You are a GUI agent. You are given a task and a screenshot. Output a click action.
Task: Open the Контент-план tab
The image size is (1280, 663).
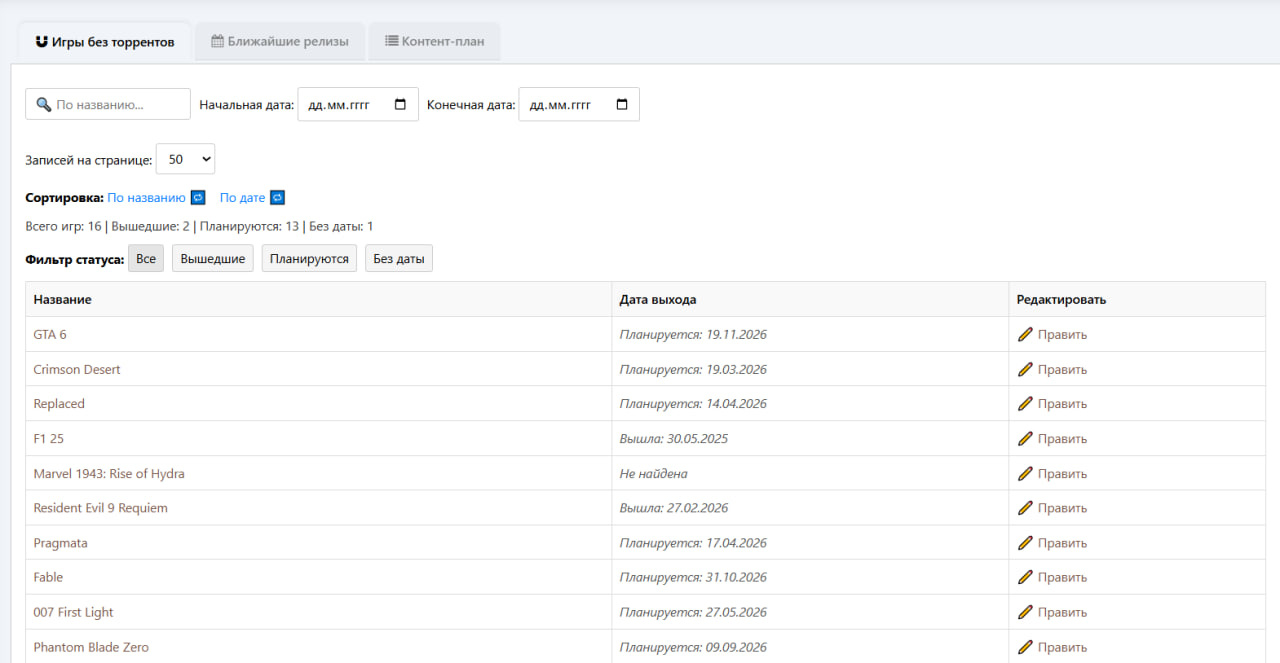(x=434, y=42)
